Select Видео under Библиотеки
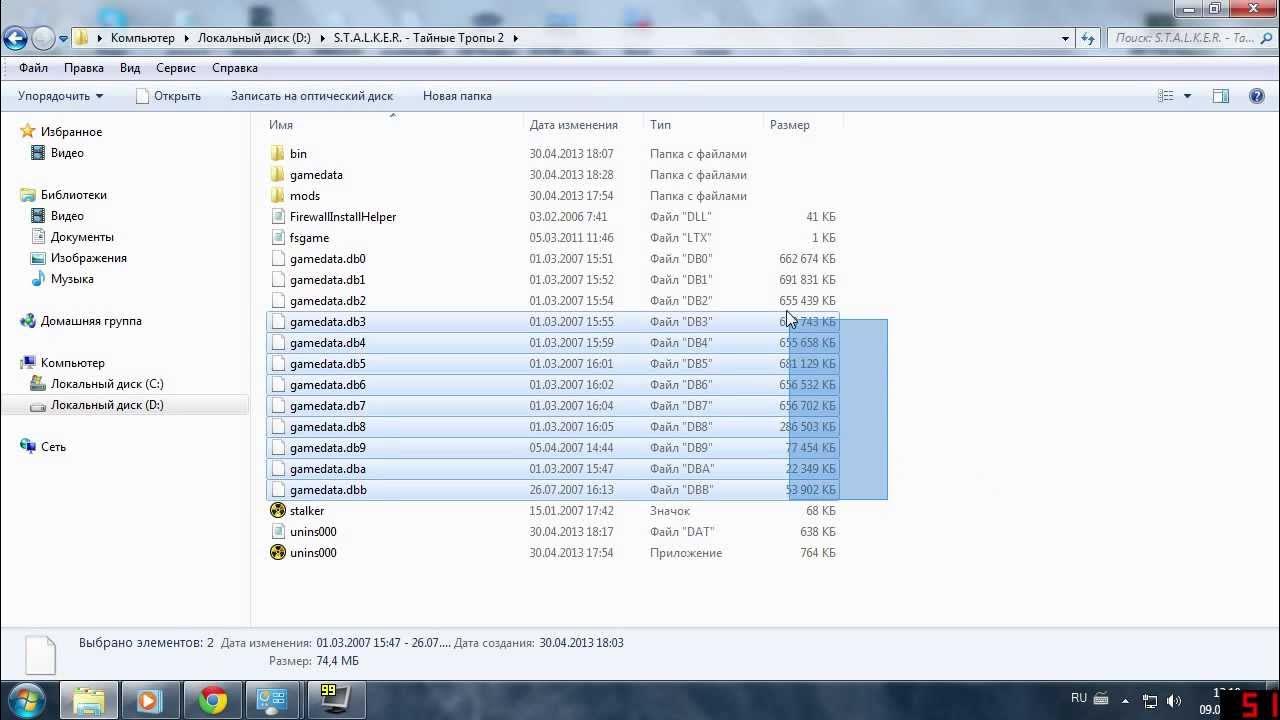Image resolution: width=1280 pixels, height=720 pixels. (67, 216)
